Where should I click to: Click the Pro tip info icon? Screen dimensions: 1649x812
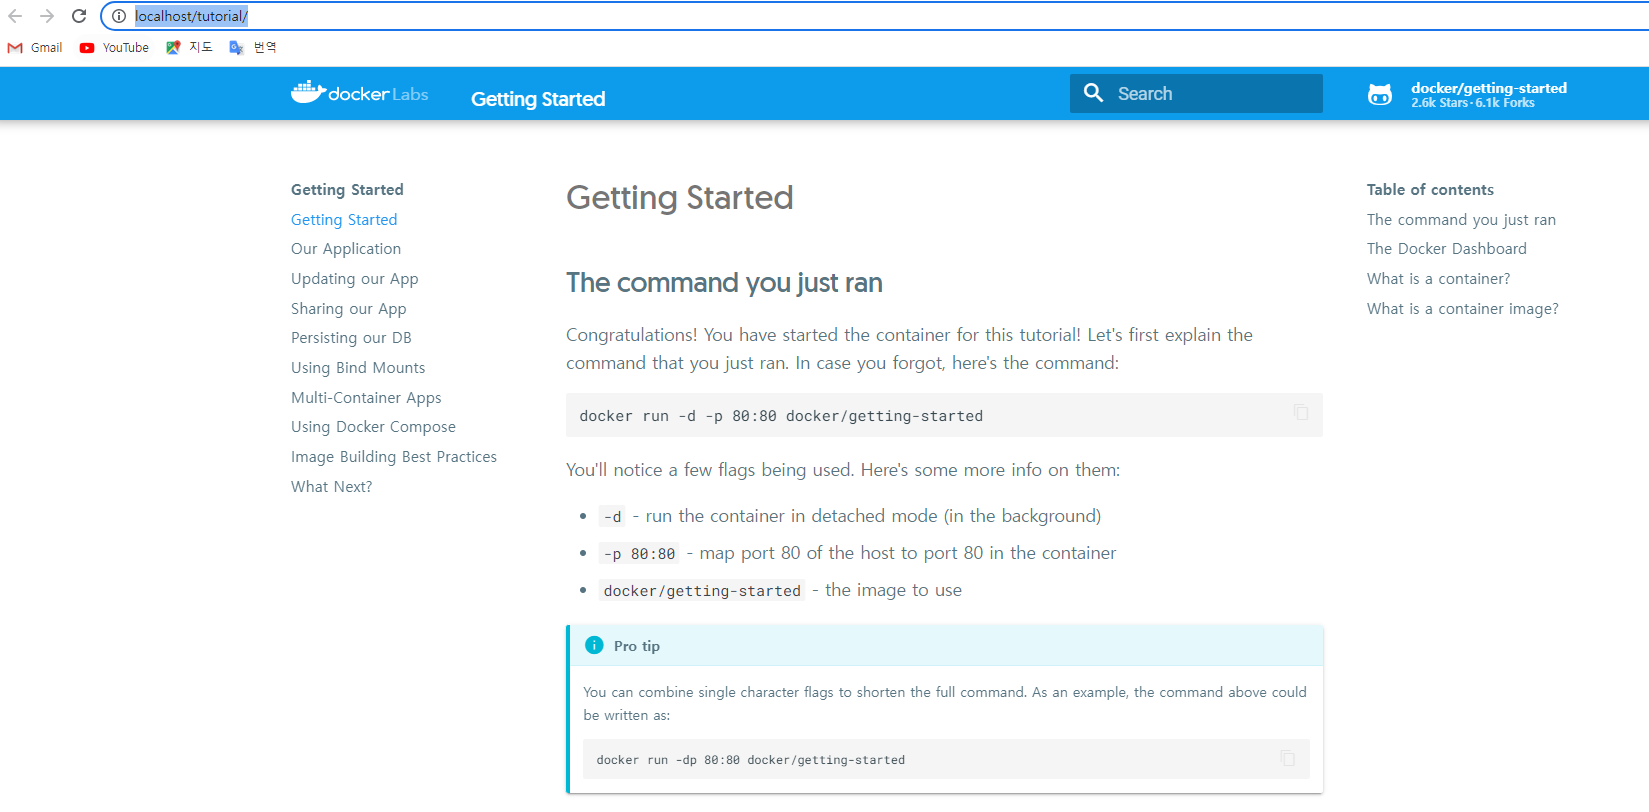[x=594, y=645]
